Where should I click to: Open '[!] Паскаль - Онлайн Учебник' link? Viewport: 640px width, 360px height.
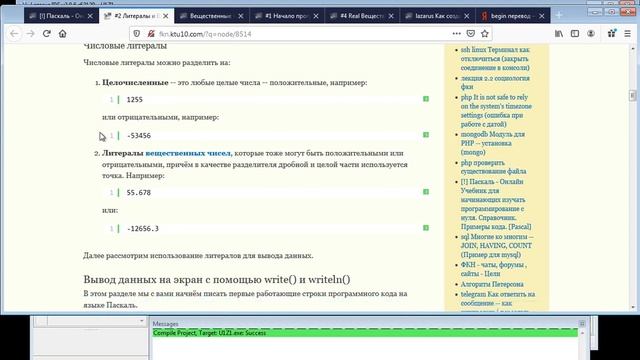pos(496,204)
